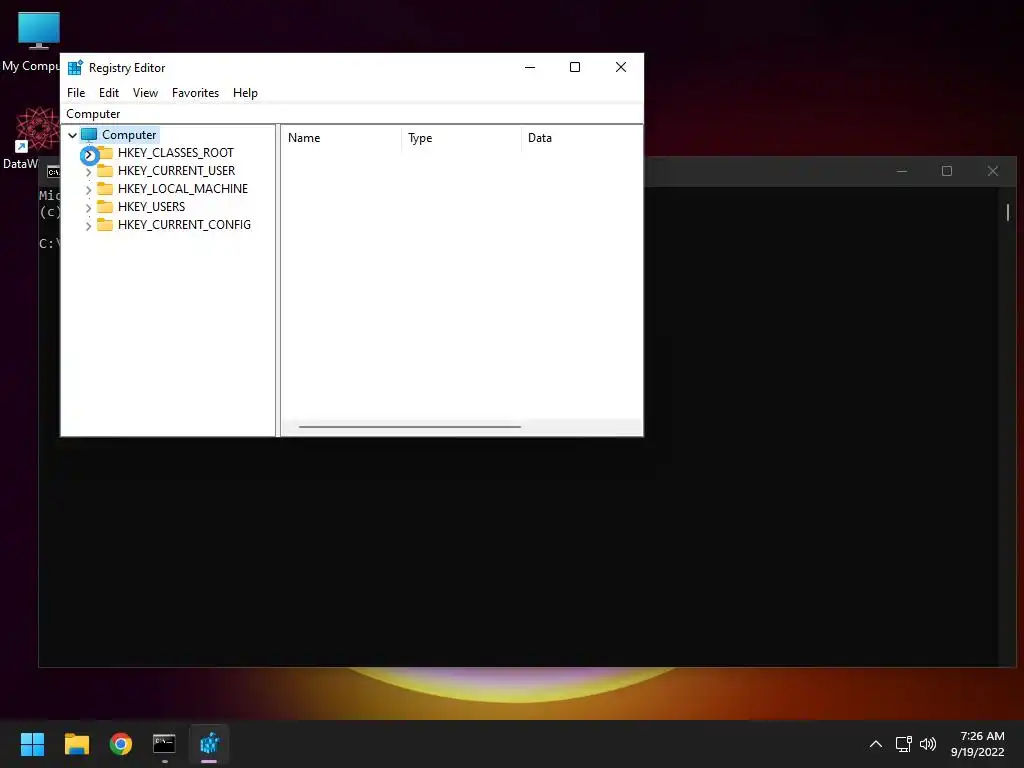Open the Windows Start menu

point(32,744)
